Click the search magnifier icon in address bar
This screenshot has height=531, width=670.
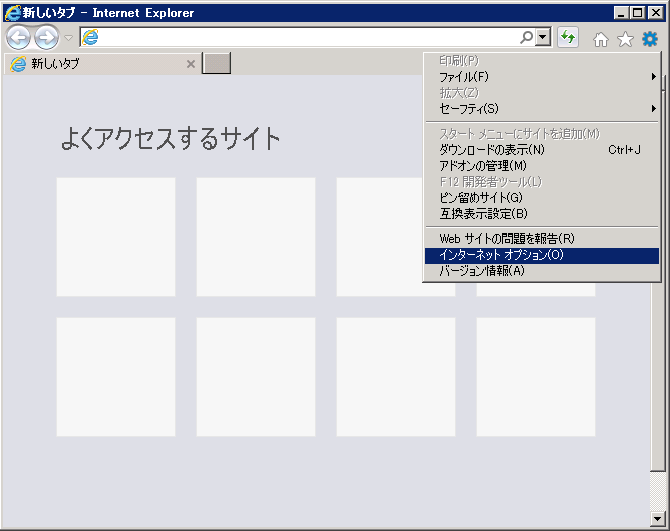point(526,38)
